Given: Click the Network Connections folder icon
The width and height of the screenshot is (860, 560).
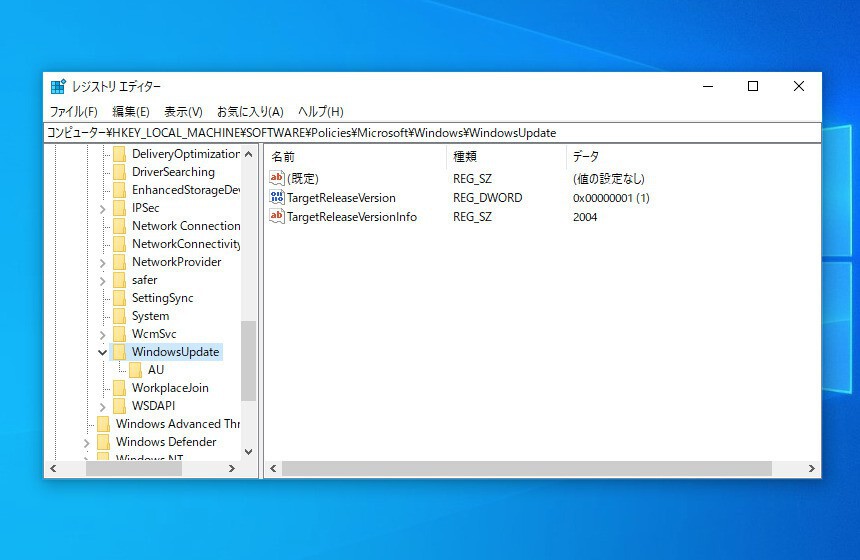Looking at the screenshot, I should click(120, 226).
